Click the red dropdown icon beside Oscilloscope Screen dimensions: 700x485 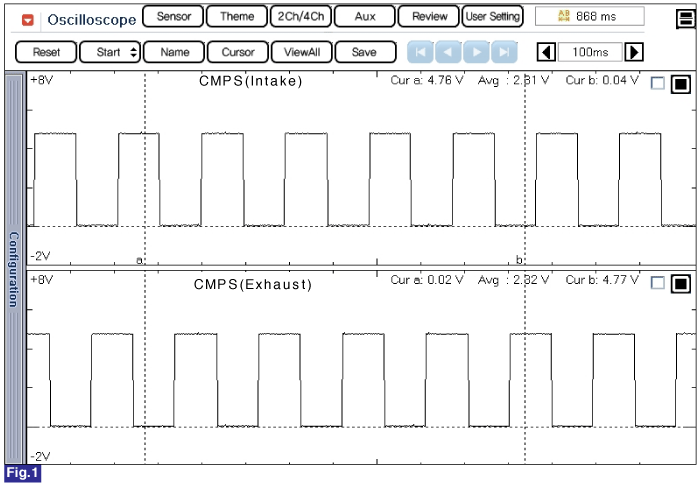click(28, 20)
